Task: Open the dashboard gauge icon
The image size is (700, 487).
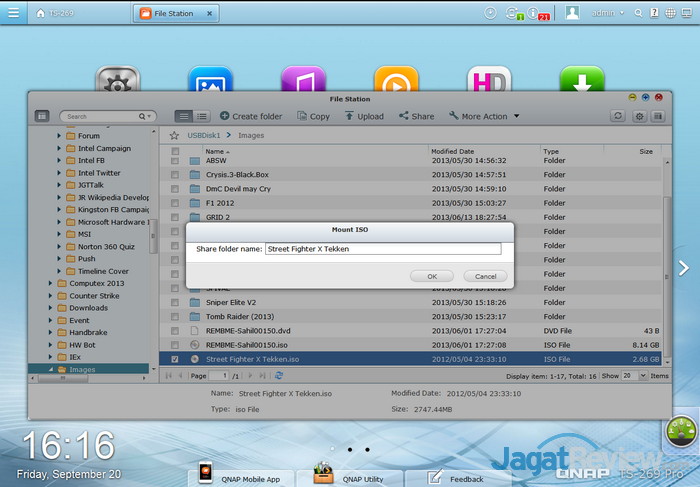Action: (681, 432)
